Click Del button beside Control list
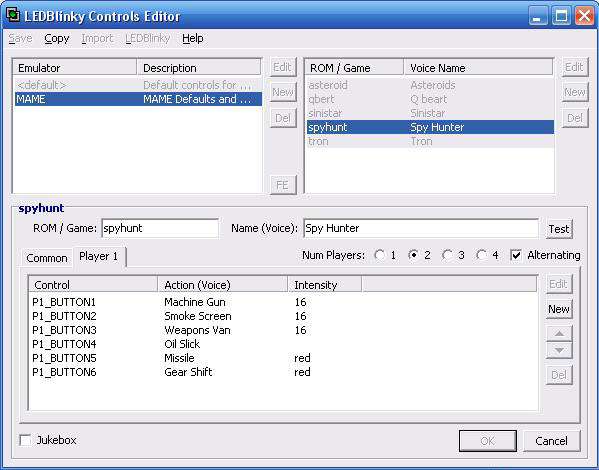Image resolution: width=599 pixels, height=470 pixels. (x=559, y=375)
